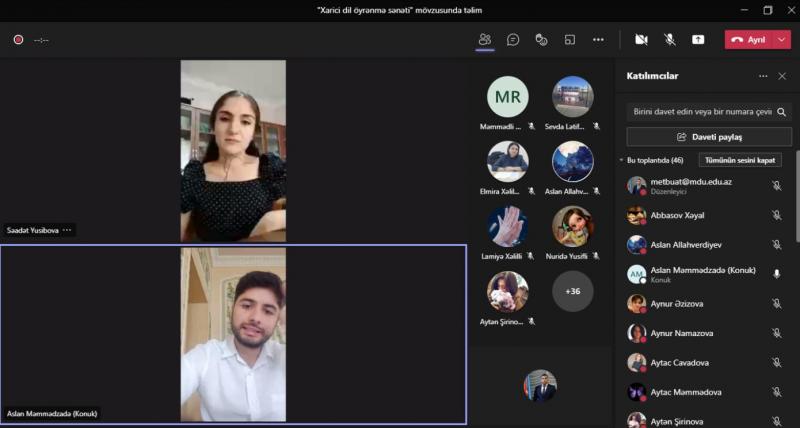The image size is (800, 428).
Task: Open participants panel more options ellipsis
Action: [763, 76]
